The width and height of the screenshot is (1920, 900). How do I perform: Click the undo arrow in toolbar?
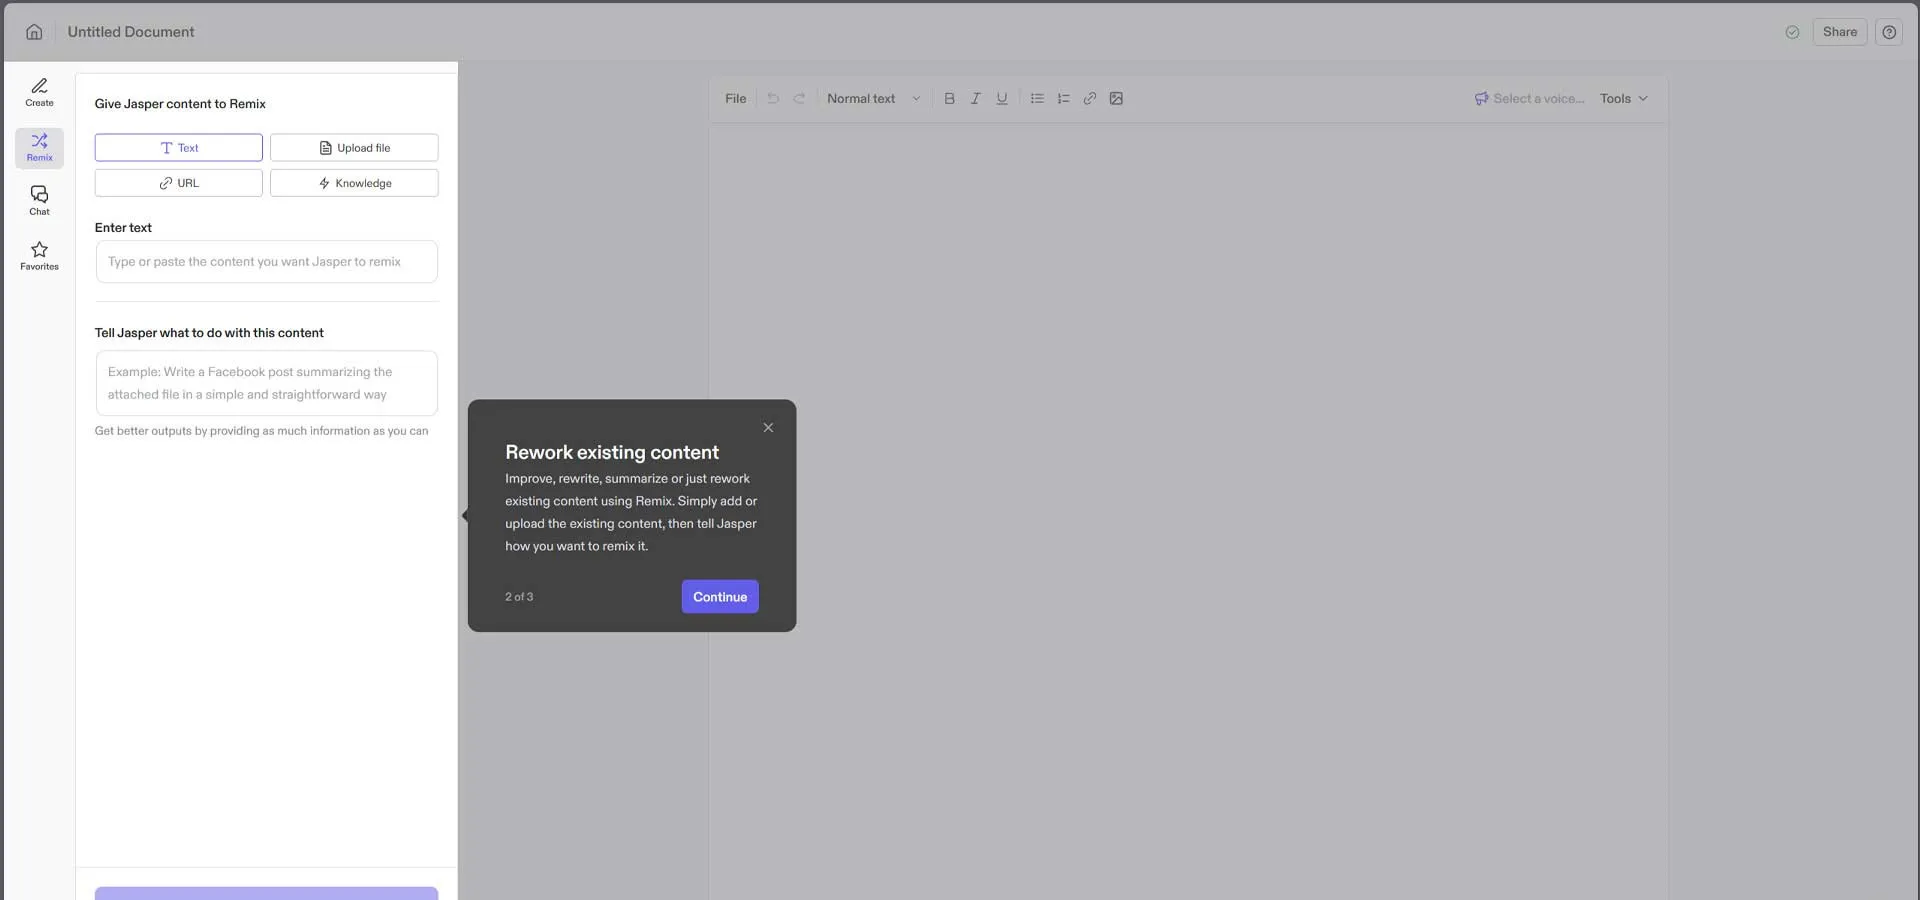pyautogui.click(x=773, y=98)
